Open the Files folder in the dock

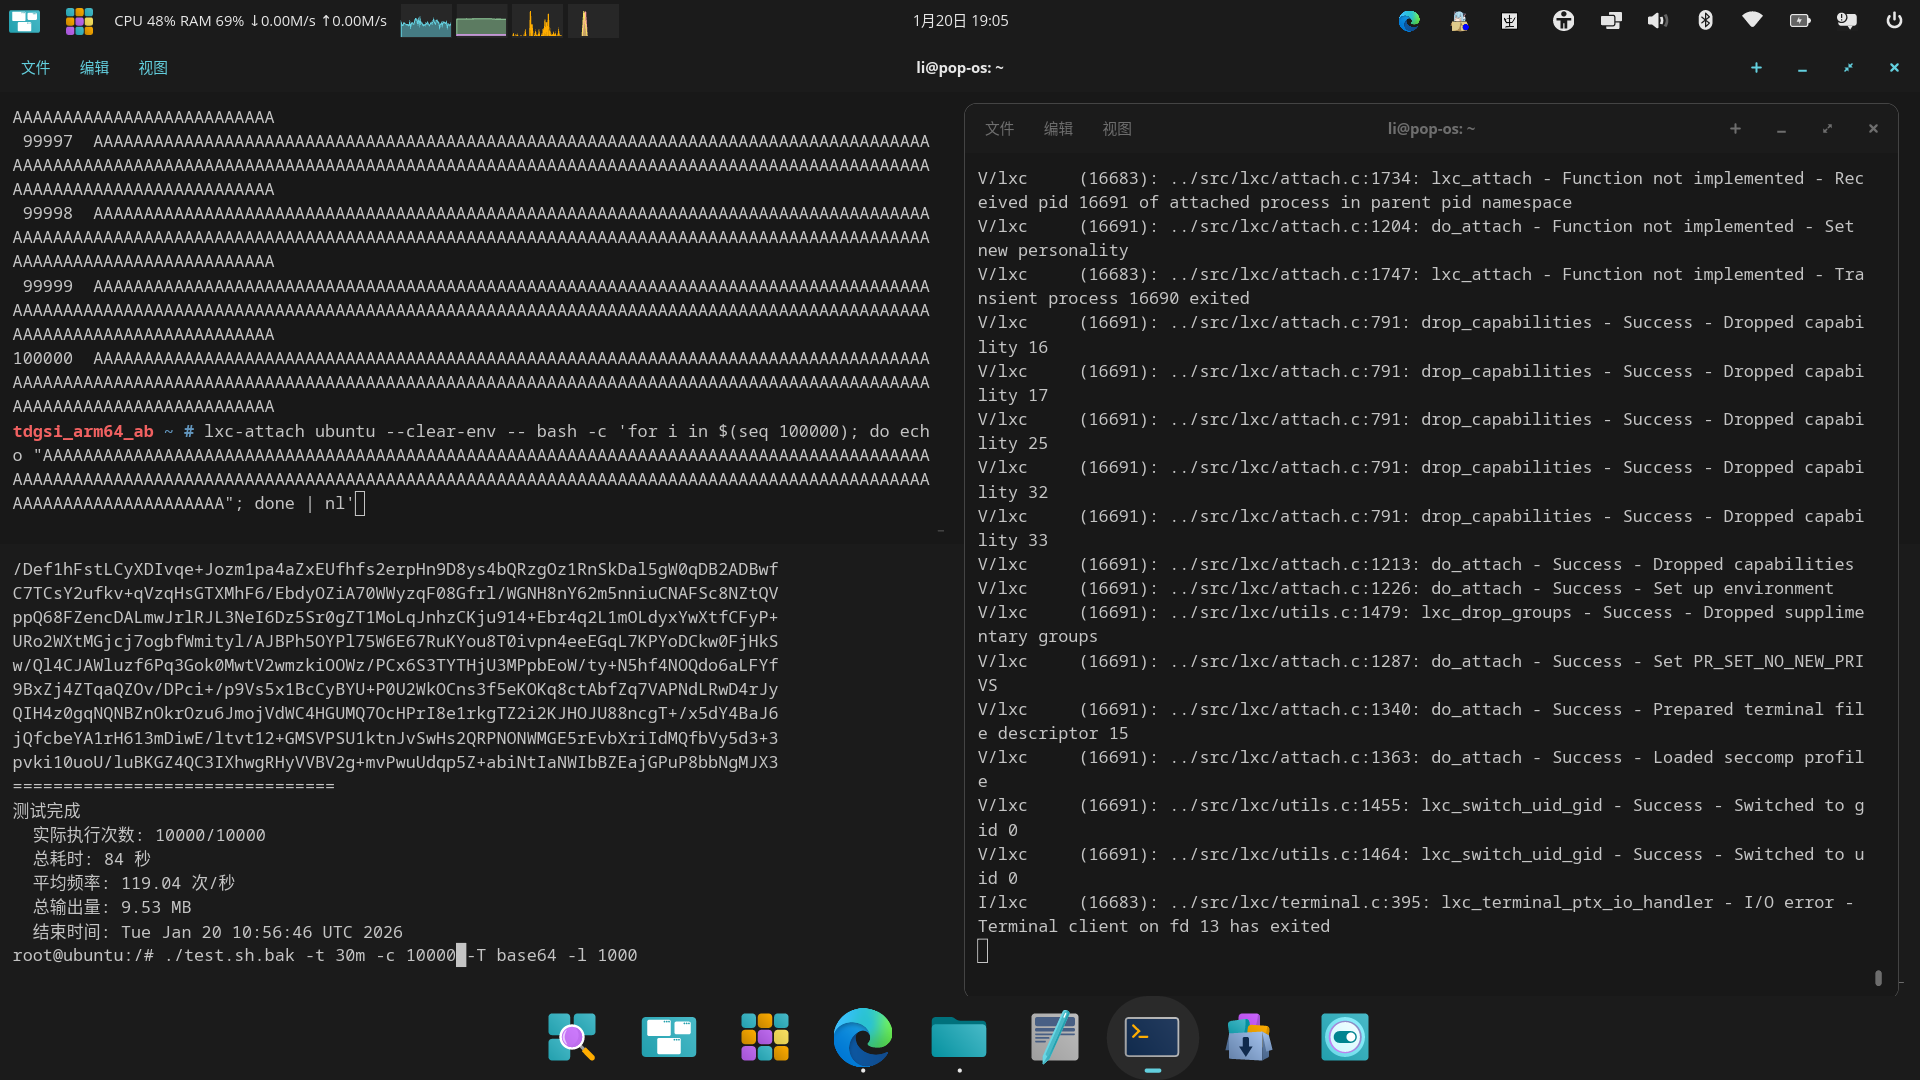click(x=958, y=1037)
